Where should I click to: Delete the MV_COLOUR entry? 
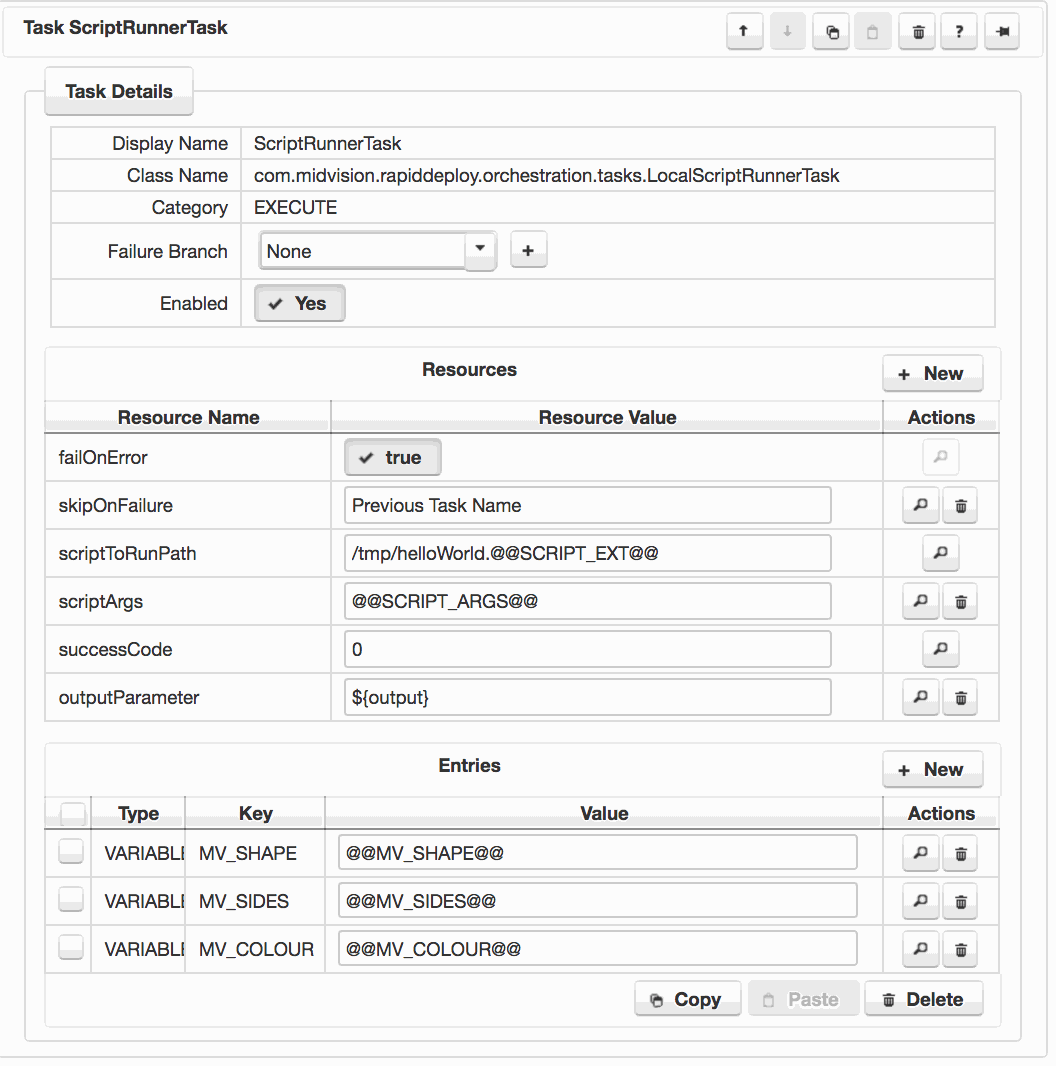960,949
